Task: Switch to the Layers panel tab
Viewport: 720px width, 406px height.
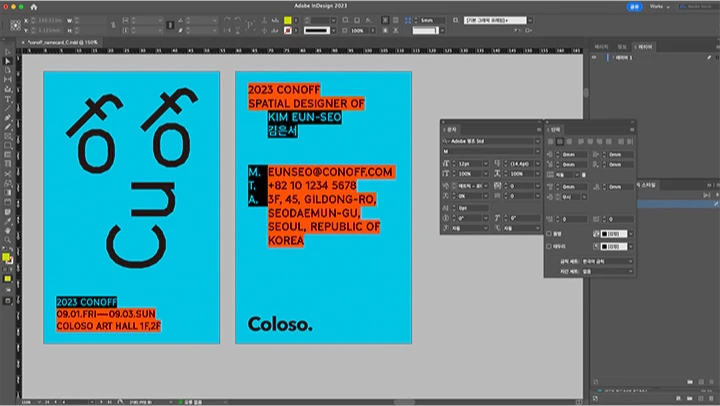Action: (645, 47)
